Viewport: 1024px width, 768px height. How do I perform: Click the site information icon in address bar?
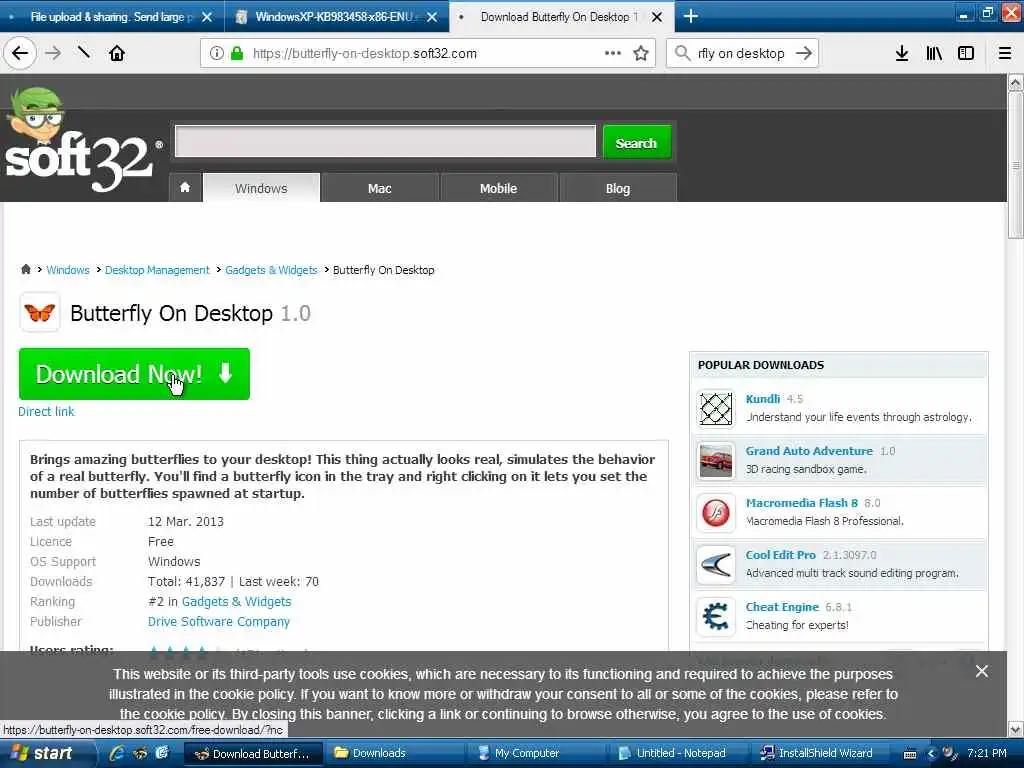click(x=217, y=53)
